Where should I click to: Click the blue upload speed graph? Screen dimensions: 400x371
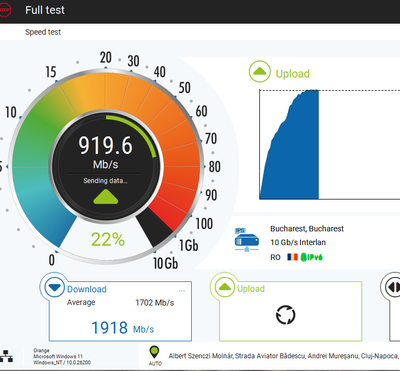pyautogui.click(x=289, y=145)
